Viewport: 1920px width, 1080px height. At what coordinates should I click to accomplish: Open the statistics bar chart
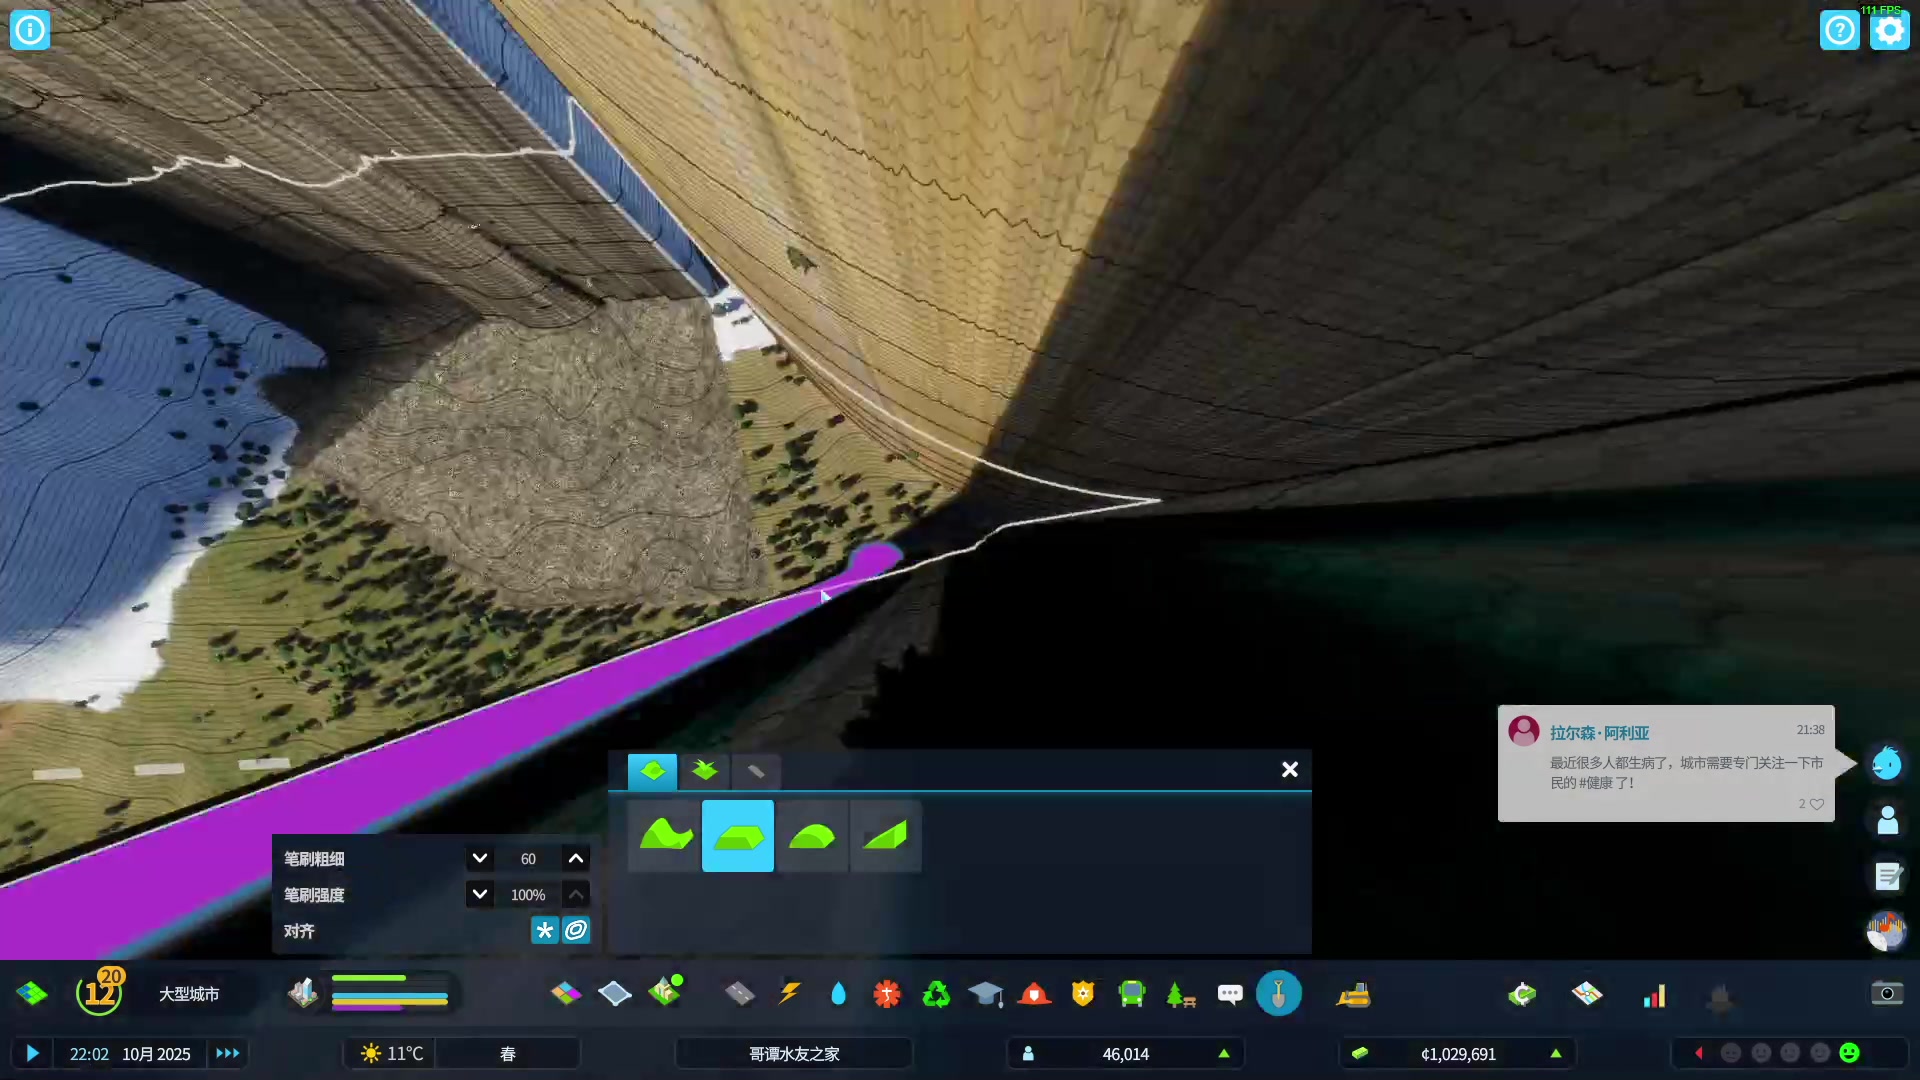[x=1655, y=995]
